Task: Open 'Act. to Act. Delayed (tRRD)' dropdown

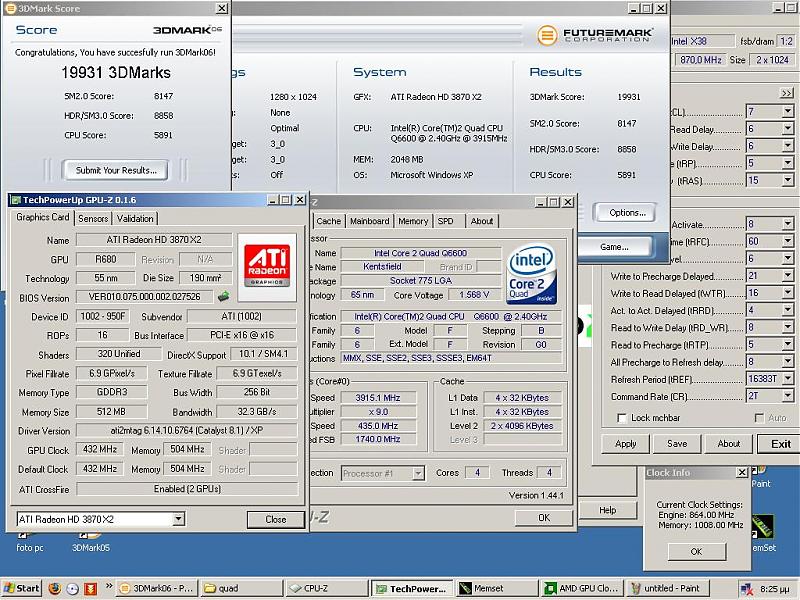Action: tap(788, 310)
